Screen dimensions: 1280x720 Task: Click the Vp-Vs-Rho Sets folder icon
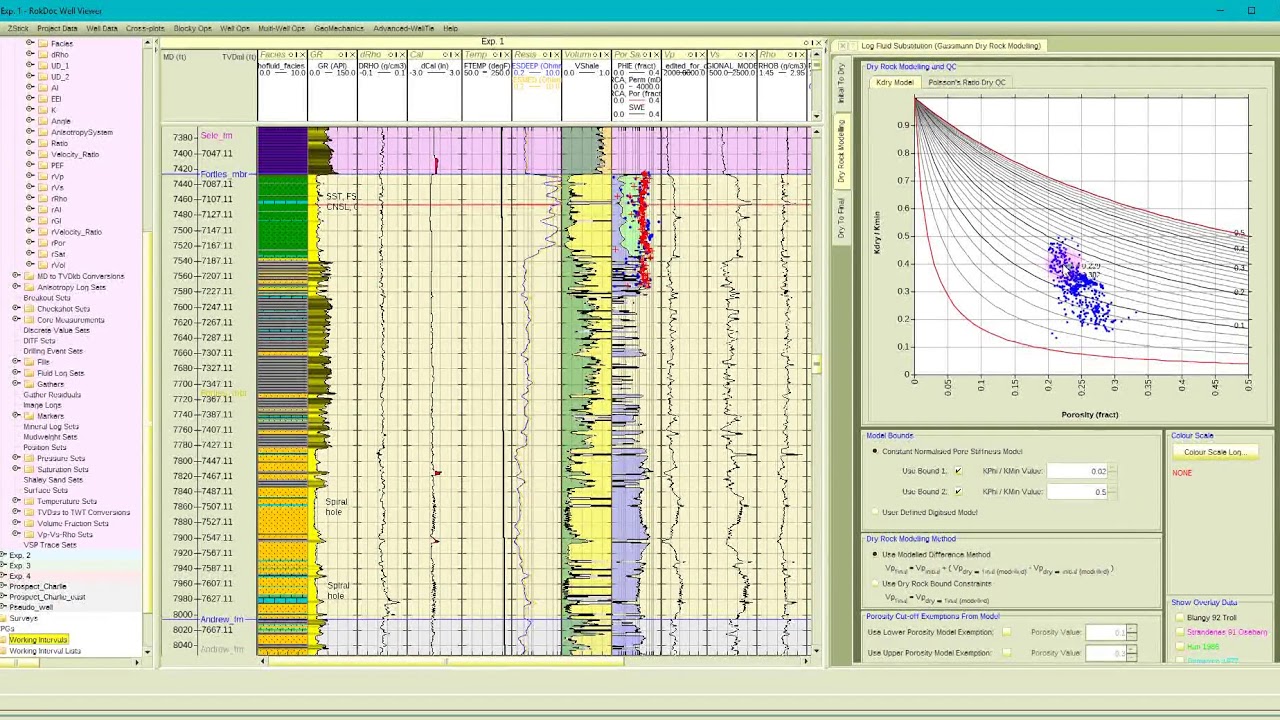(29, 534)
